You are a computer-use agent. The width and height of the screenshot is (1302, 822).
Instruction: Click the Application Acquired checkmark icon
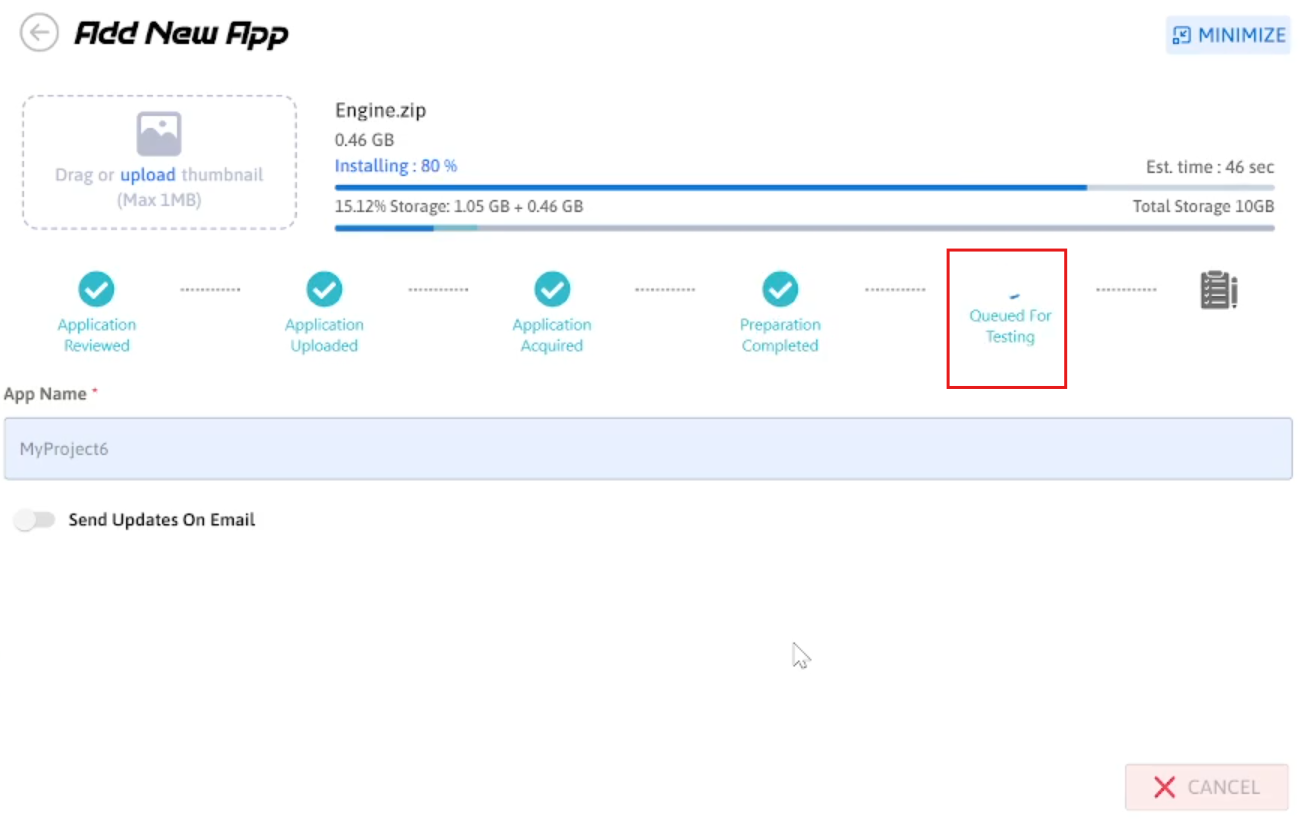(552, 290)
